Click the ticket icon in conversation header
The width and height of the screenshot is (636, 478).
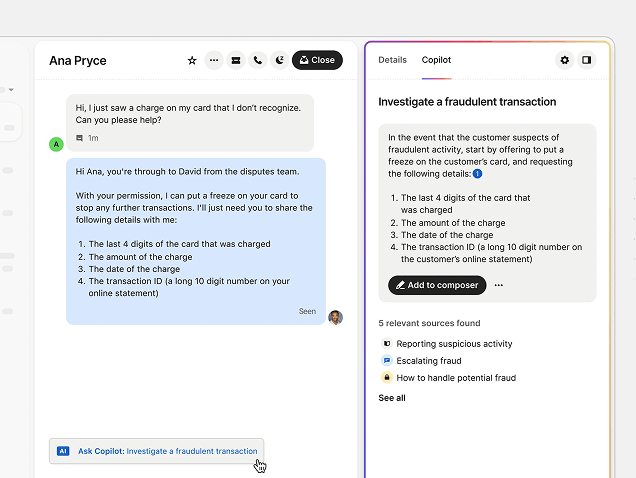point(235,60)
